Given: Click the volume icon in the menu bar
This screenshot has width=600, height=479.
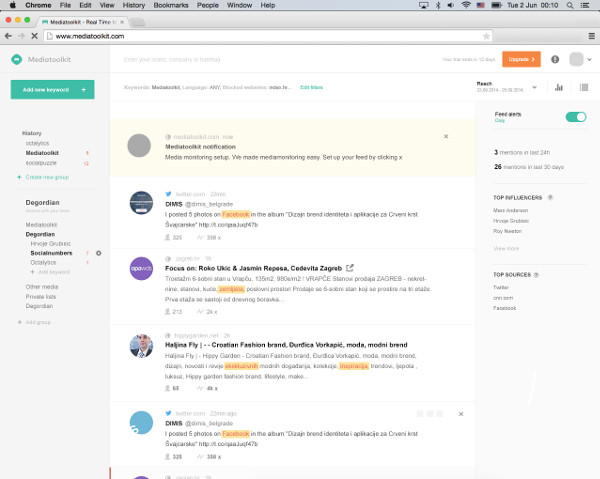Looking at the screenshot, I should (x=451, y=5).
